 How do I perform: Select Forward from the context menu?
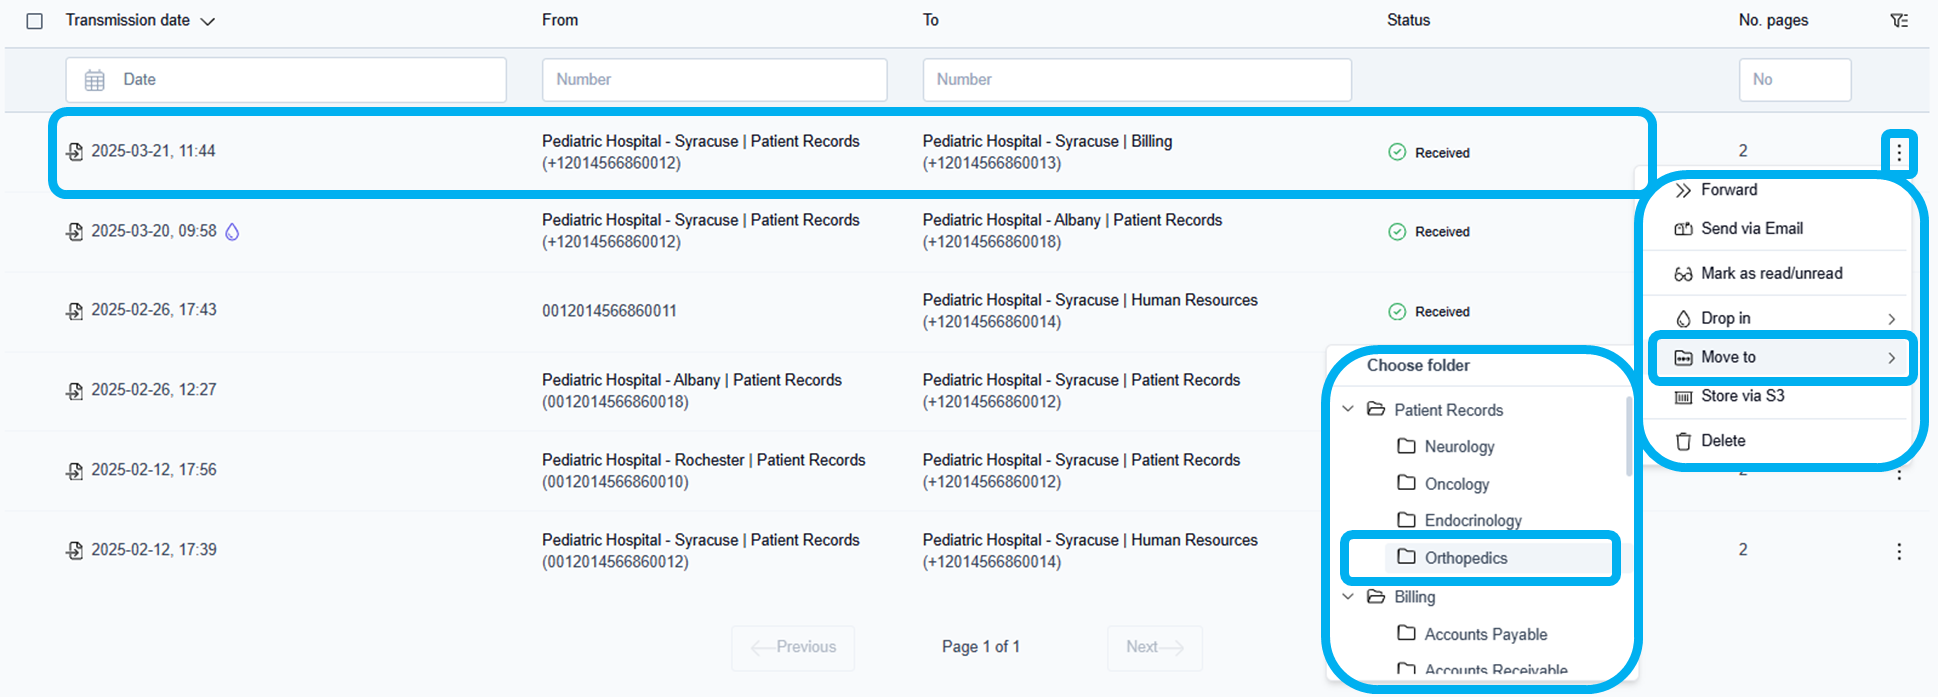1728,190
